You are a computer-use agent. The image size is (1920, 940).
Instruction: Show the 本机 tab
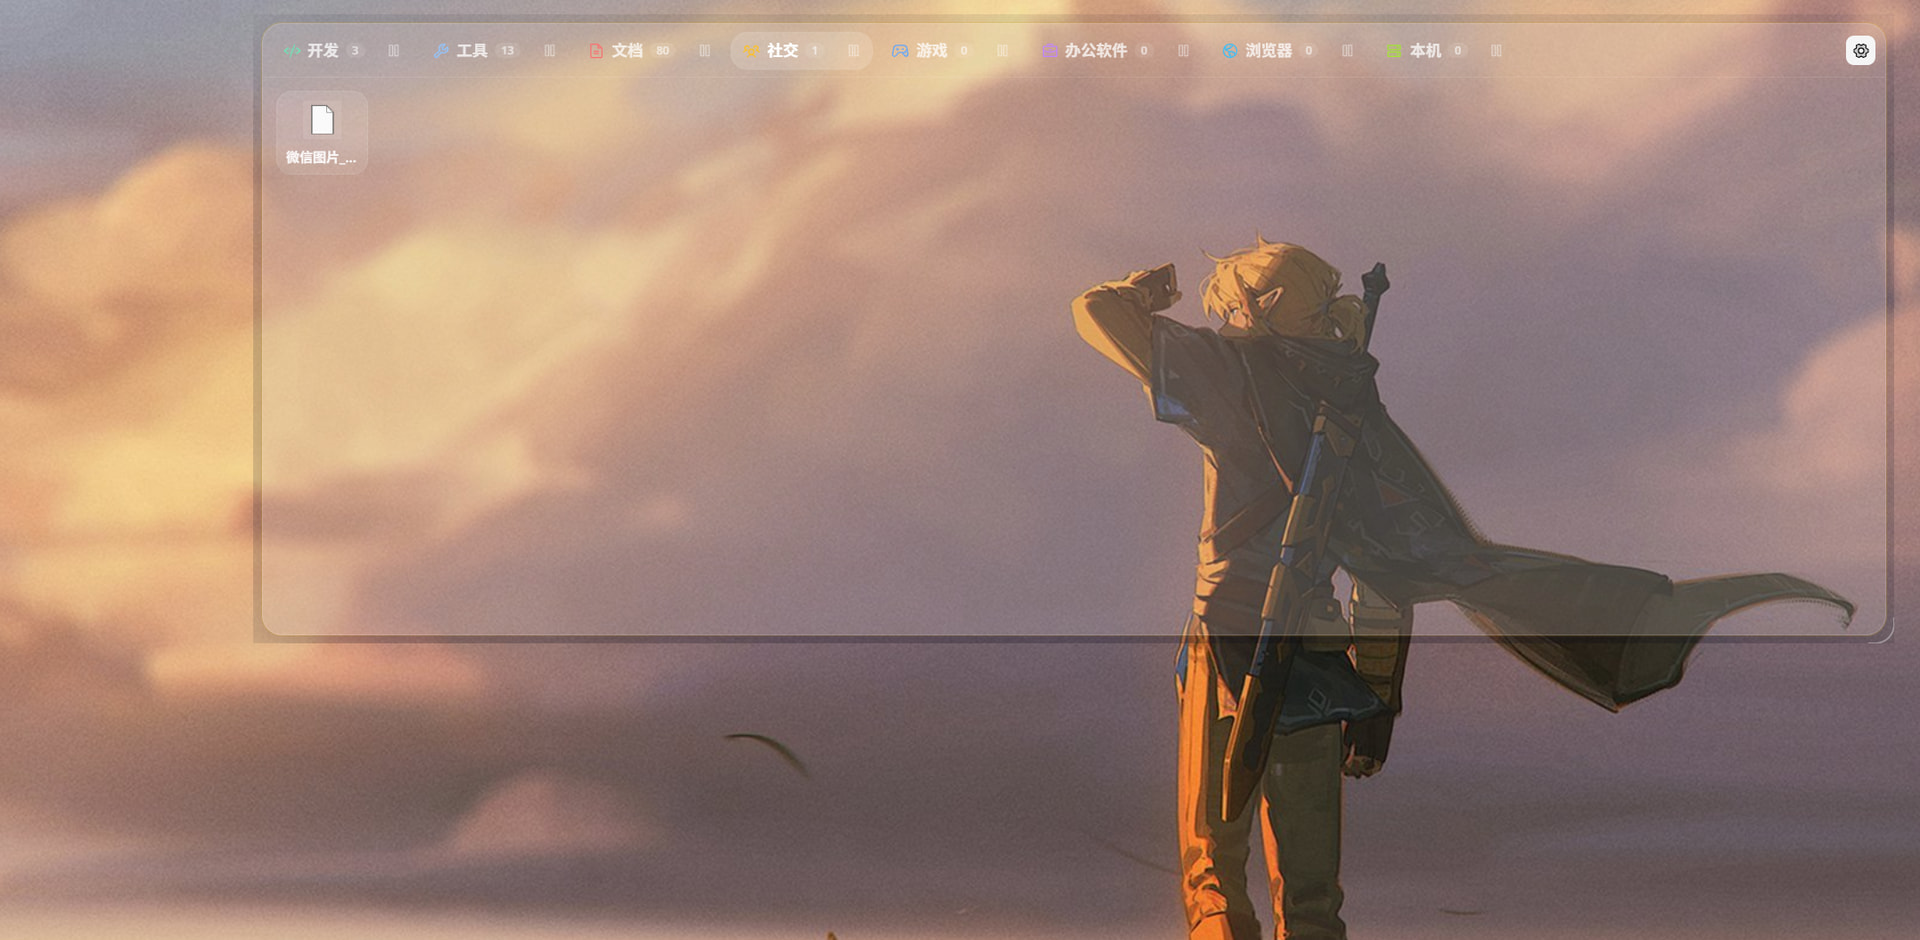click(1426, 51)
